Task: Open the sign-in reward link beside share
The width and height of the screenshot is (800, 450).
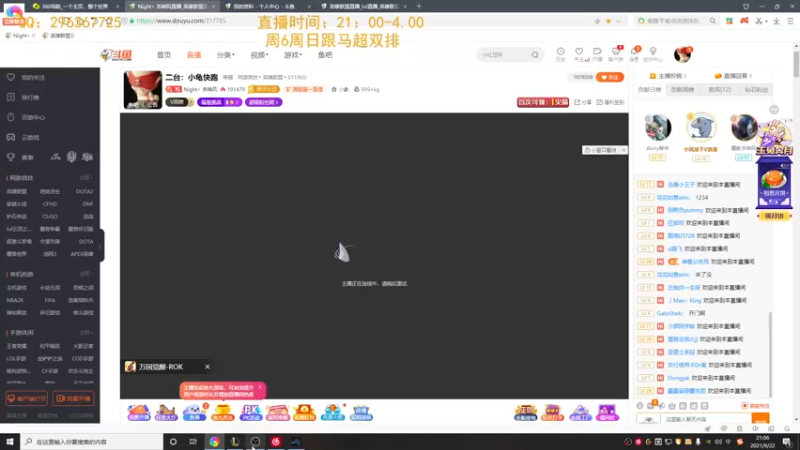Action: pos(611,102)
